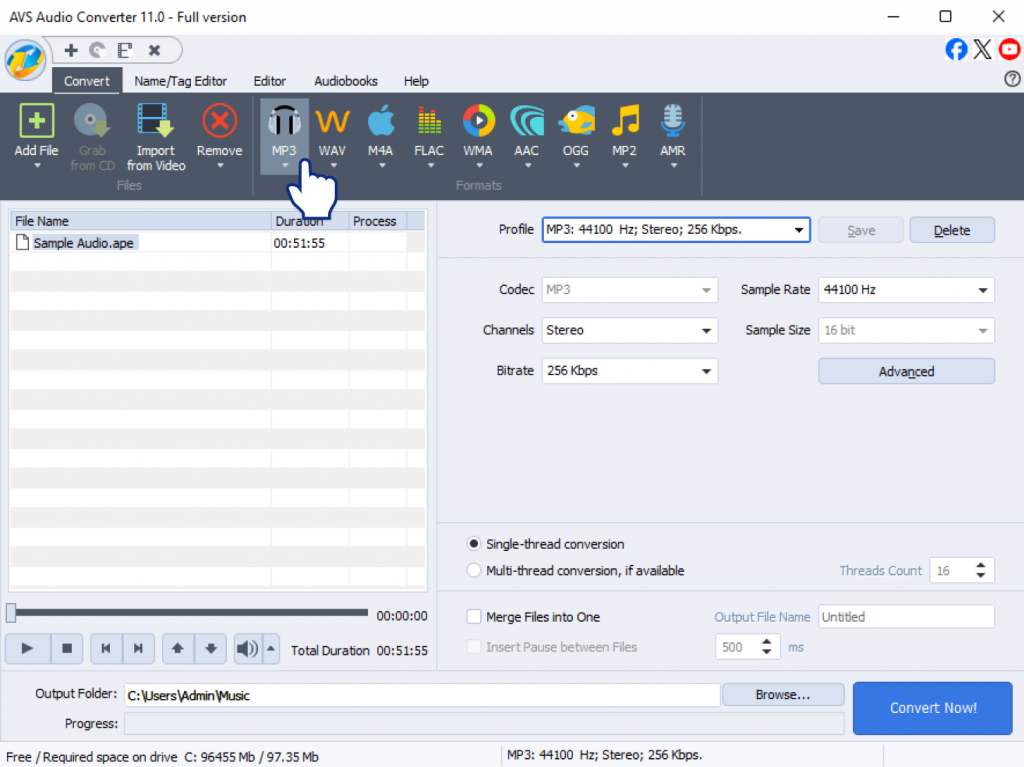
Task: Expand volume slider arrow beside speaker
Action: click(x=271, y=648)
